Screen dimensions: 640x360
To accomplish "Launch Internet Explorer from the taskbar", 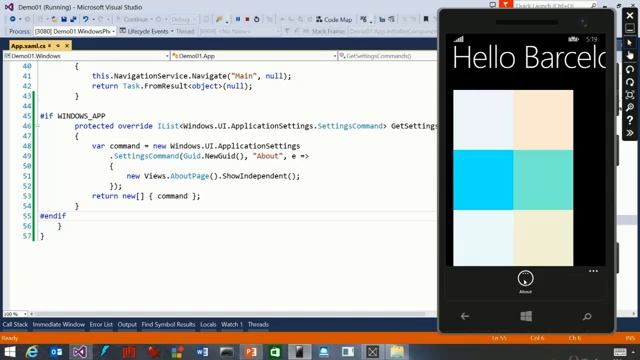I will pyautogui.click(x=32, y=352).
